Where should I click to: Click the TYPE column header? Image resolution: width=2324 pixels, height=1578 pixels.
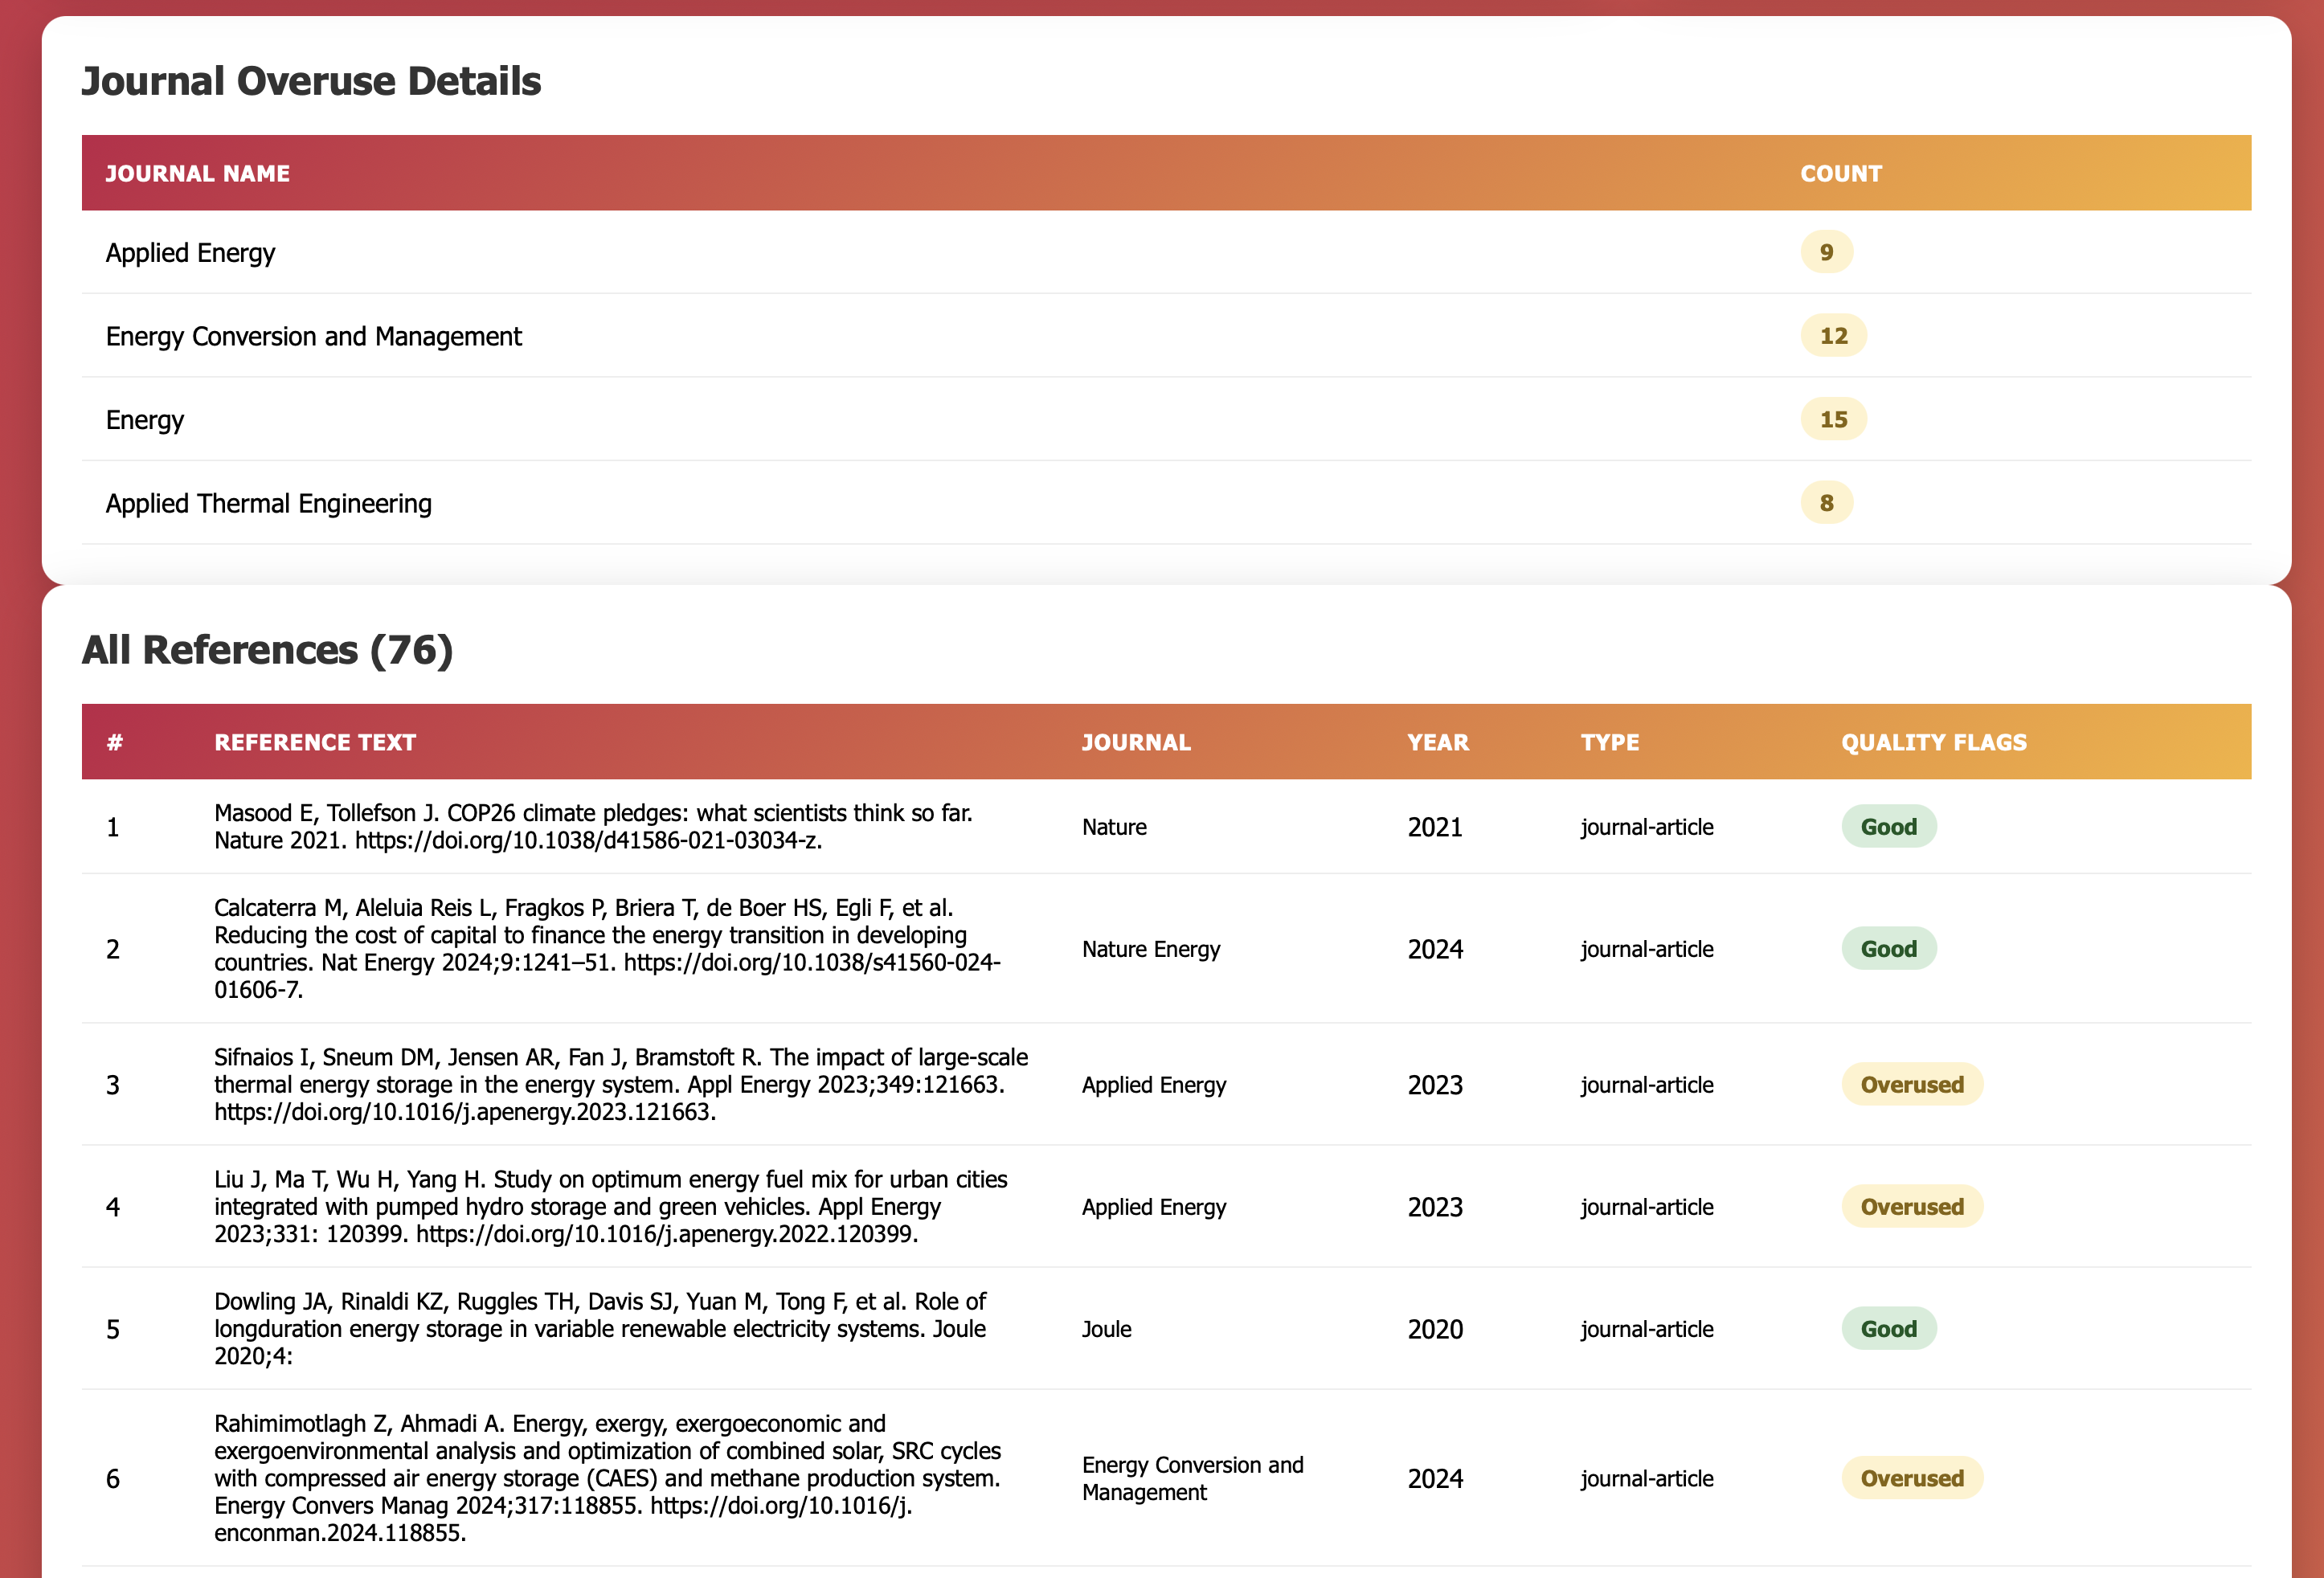[1609, 742]
